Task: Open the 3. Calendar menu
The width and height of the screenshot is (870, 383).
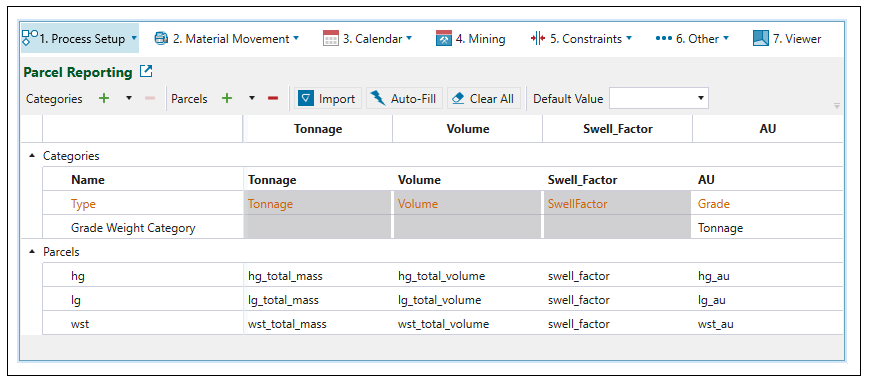Action: tap(367, 38)
